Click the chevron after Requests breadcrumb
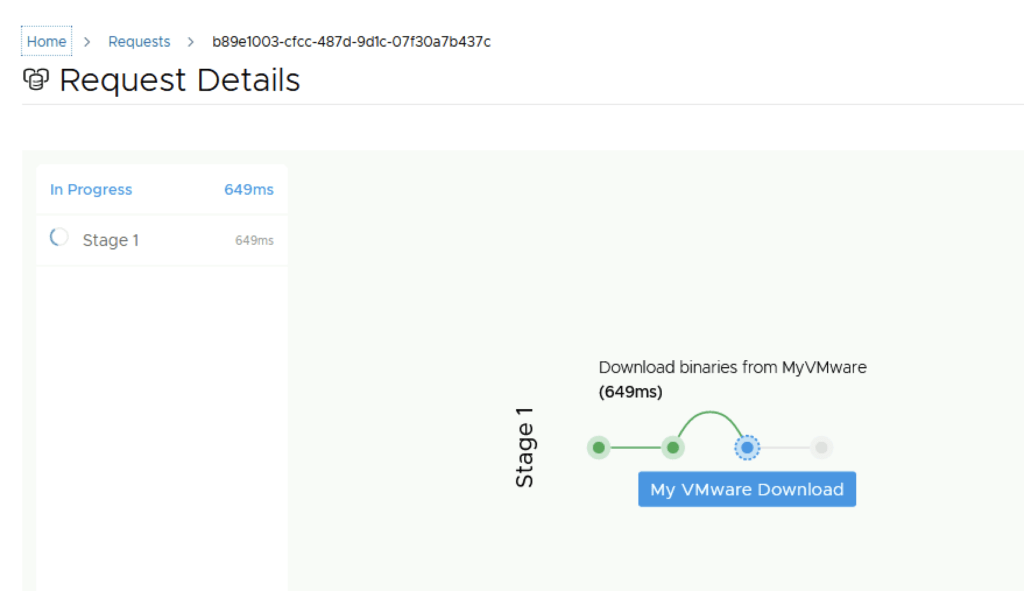 coord(191,42)
